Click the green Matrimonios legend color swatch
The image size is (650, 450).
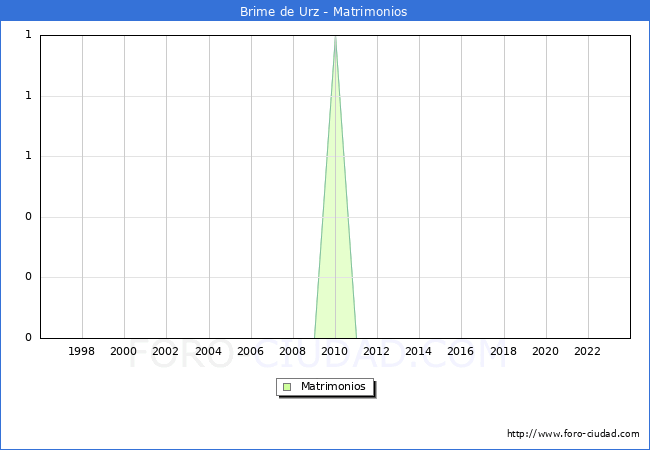pos(287,387)
